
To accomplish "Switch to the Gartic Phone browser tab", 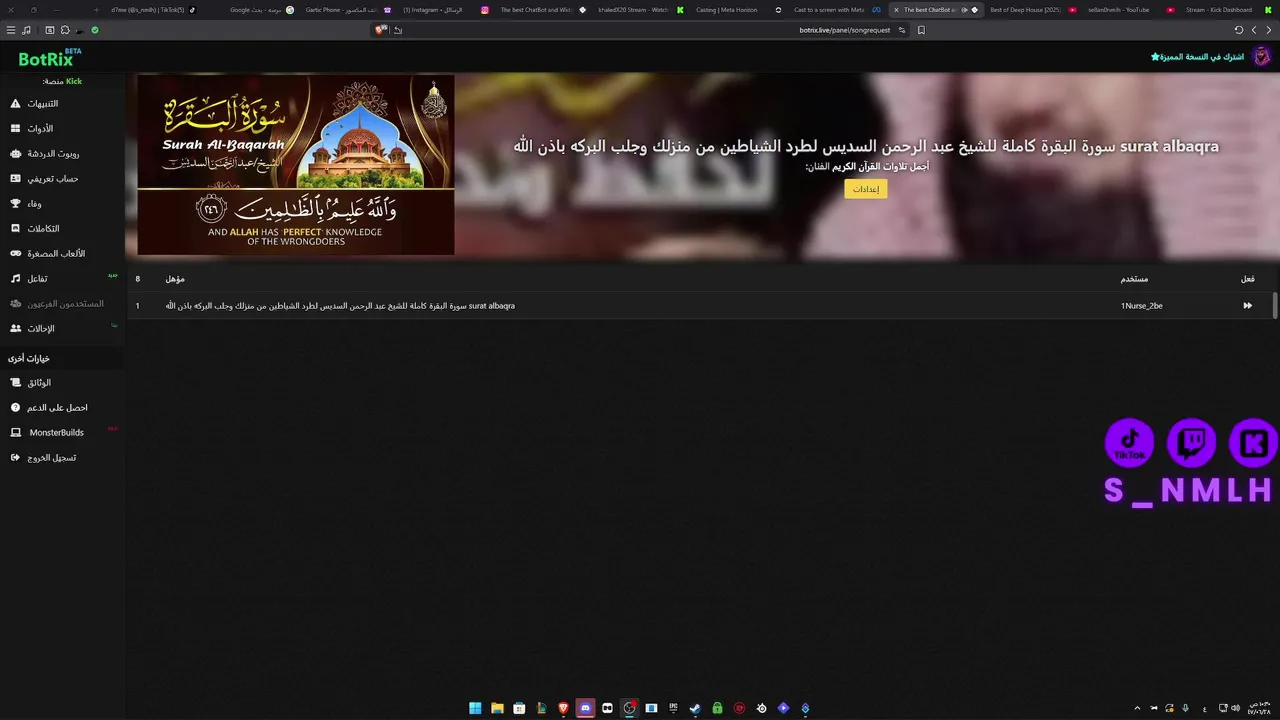I will pyautogui.click(x=348, y=10).
